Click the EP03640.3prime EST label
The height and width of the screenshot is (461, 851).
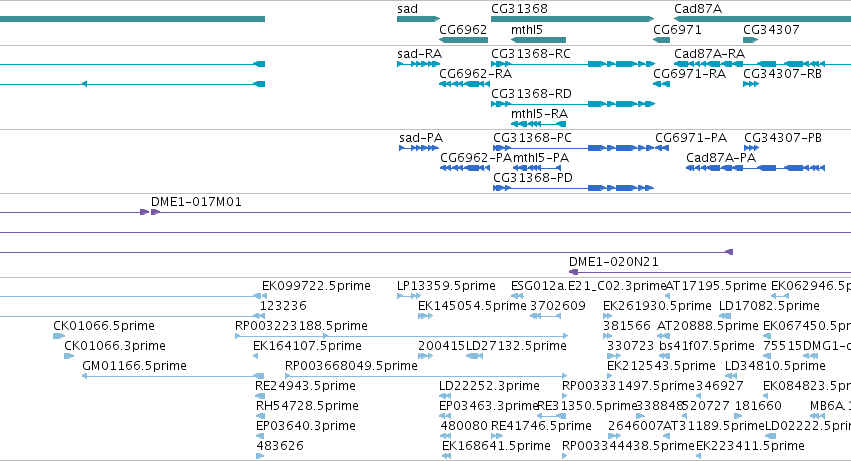(x=306, y=426)
